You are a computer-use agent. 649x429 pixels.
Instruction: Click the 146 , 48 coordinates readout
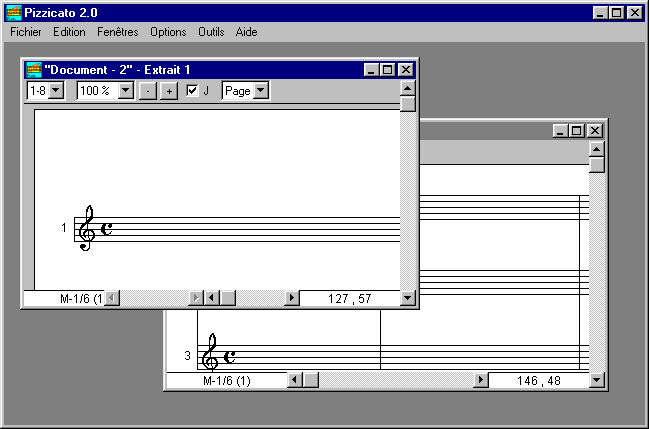pos(538,381)
